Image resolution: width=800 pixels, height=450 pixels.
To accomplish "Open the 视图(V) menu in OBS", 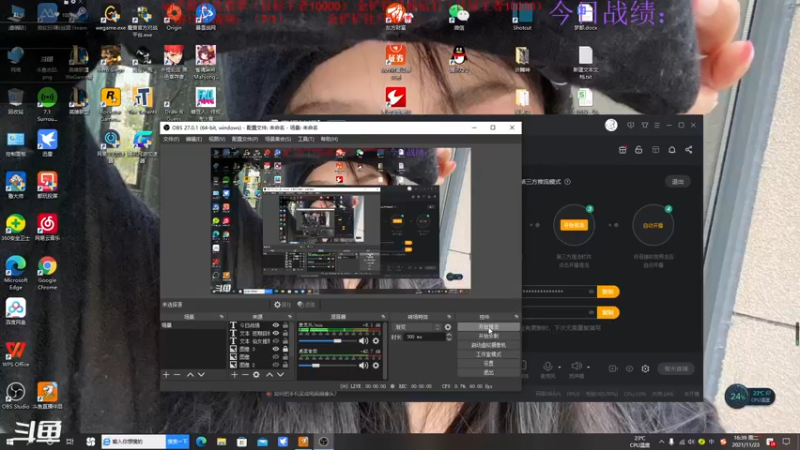I will pos(217,139).
